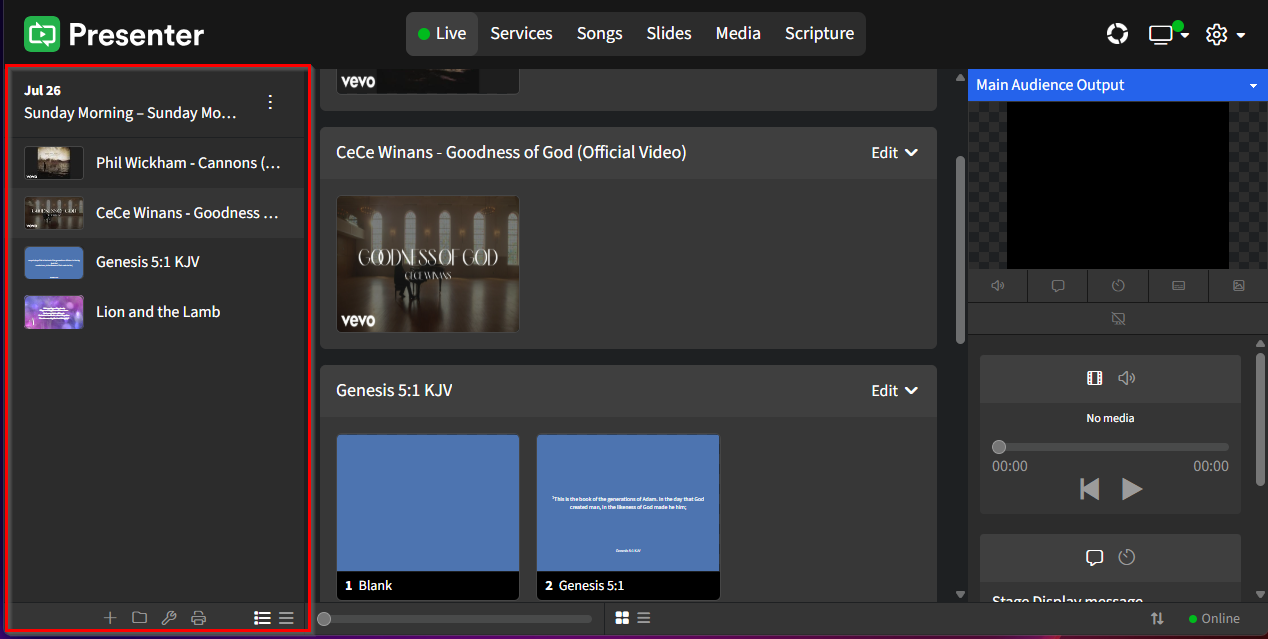Screen dimensions: 1268x639
Task: Switch slides to list view
Action: (643, 618)
